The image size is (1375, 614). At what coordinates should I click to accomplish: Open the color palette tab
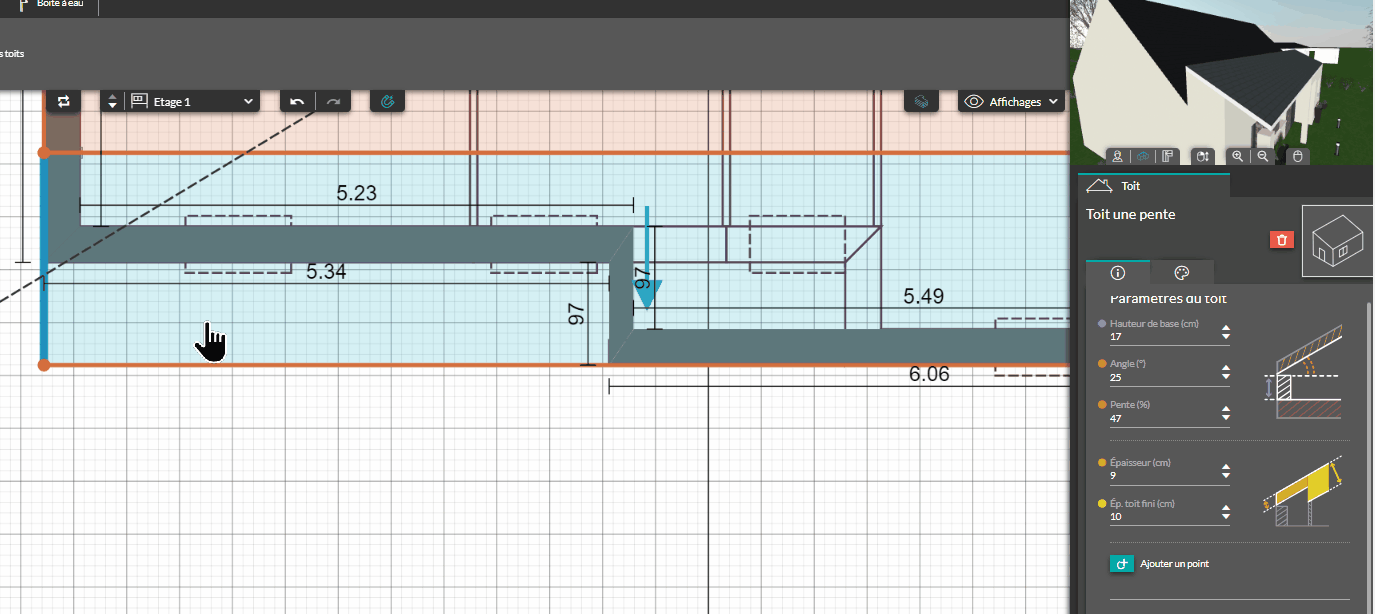coord(1180,272)
